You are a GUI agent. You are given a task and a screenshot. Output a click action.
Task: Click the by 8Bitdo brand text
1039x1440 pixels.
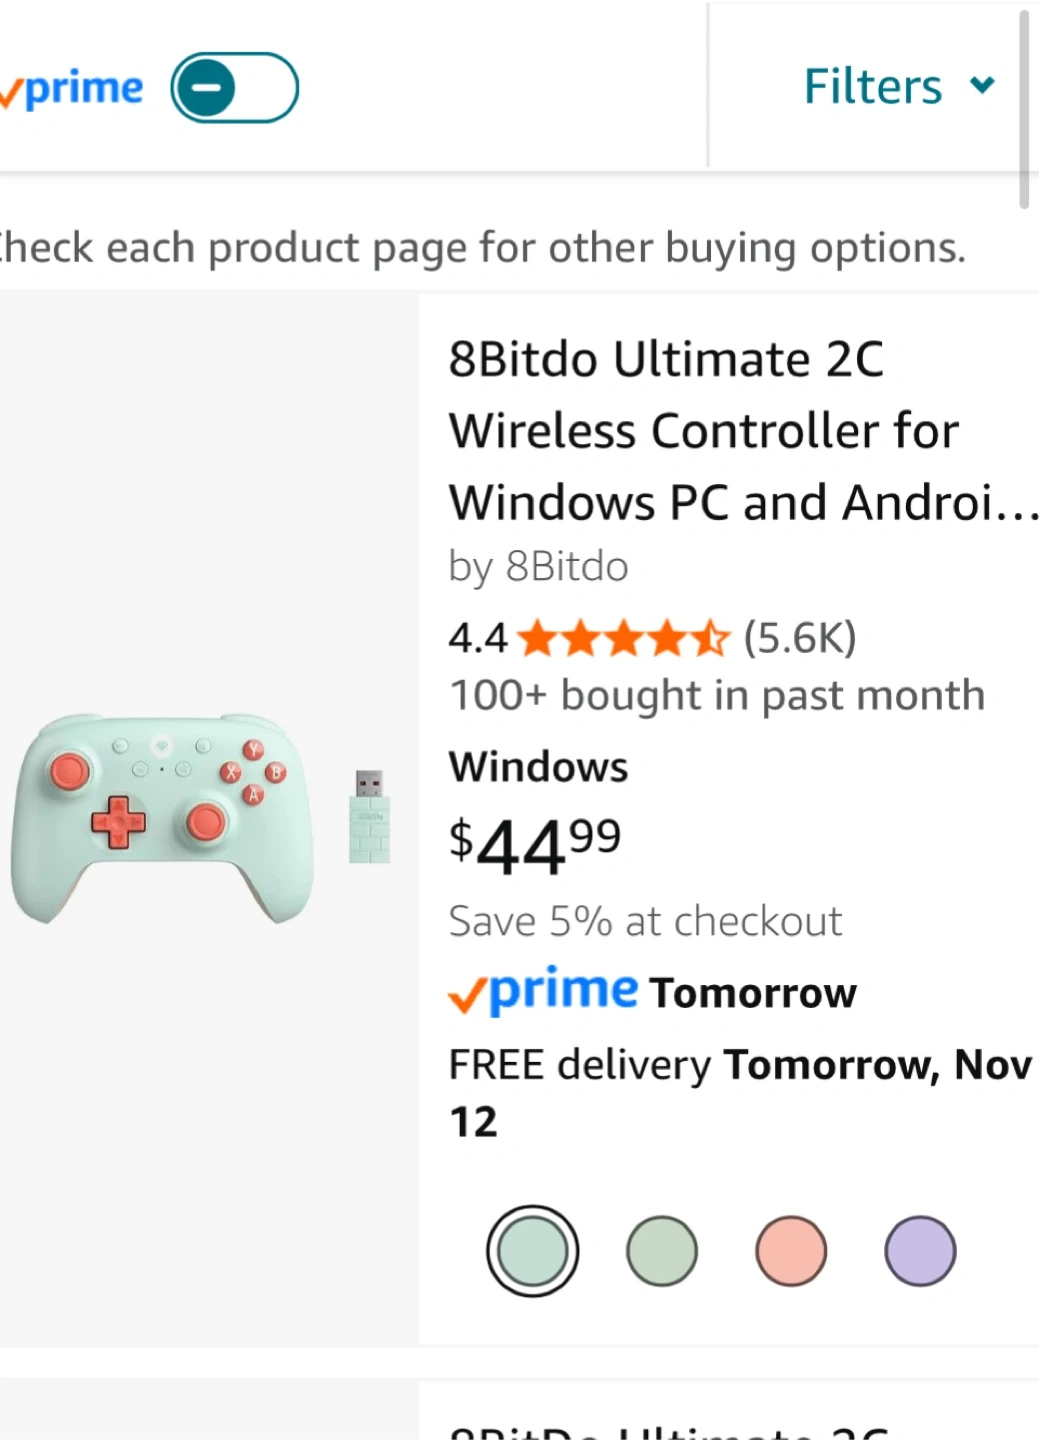(x=538, y=567)
